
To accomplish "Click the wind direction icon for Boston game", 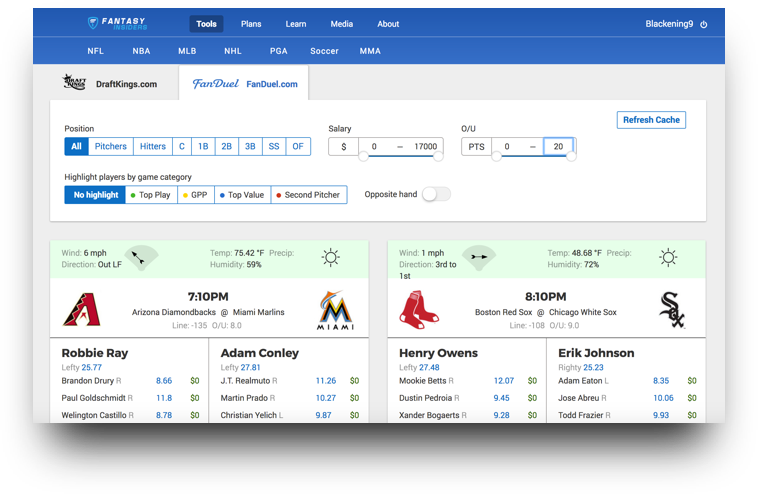I will click(479, 258).
